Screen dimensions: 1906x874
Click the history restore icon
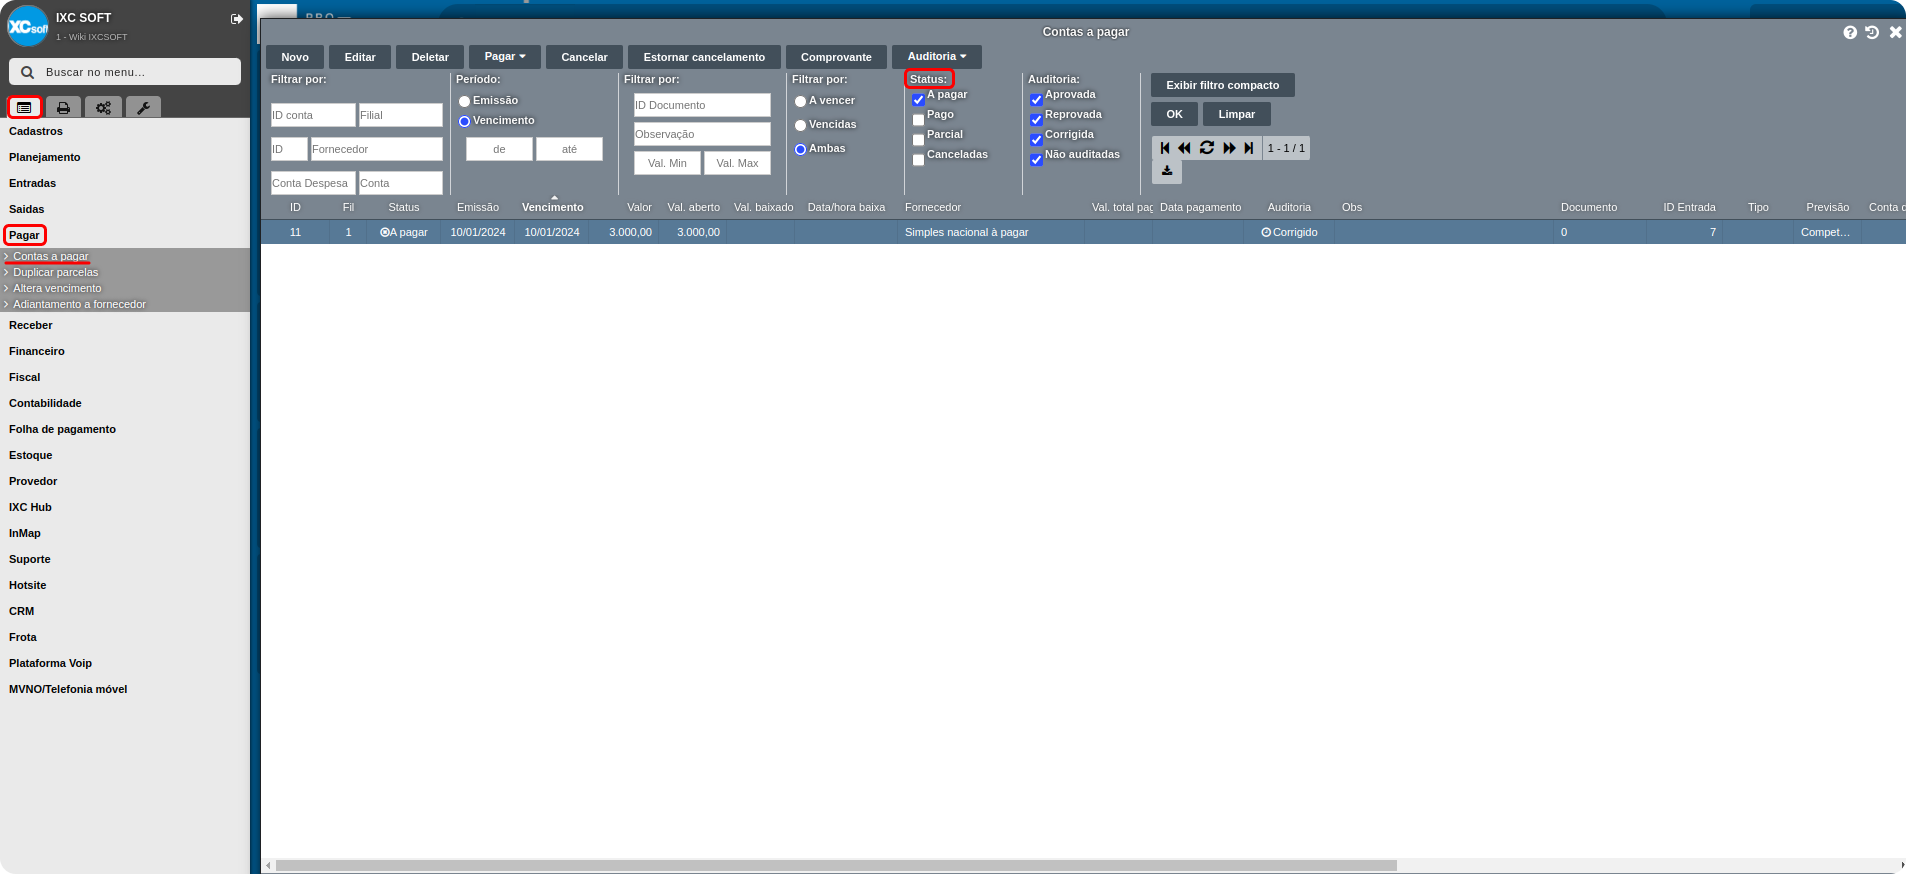tap(1872, 32)
